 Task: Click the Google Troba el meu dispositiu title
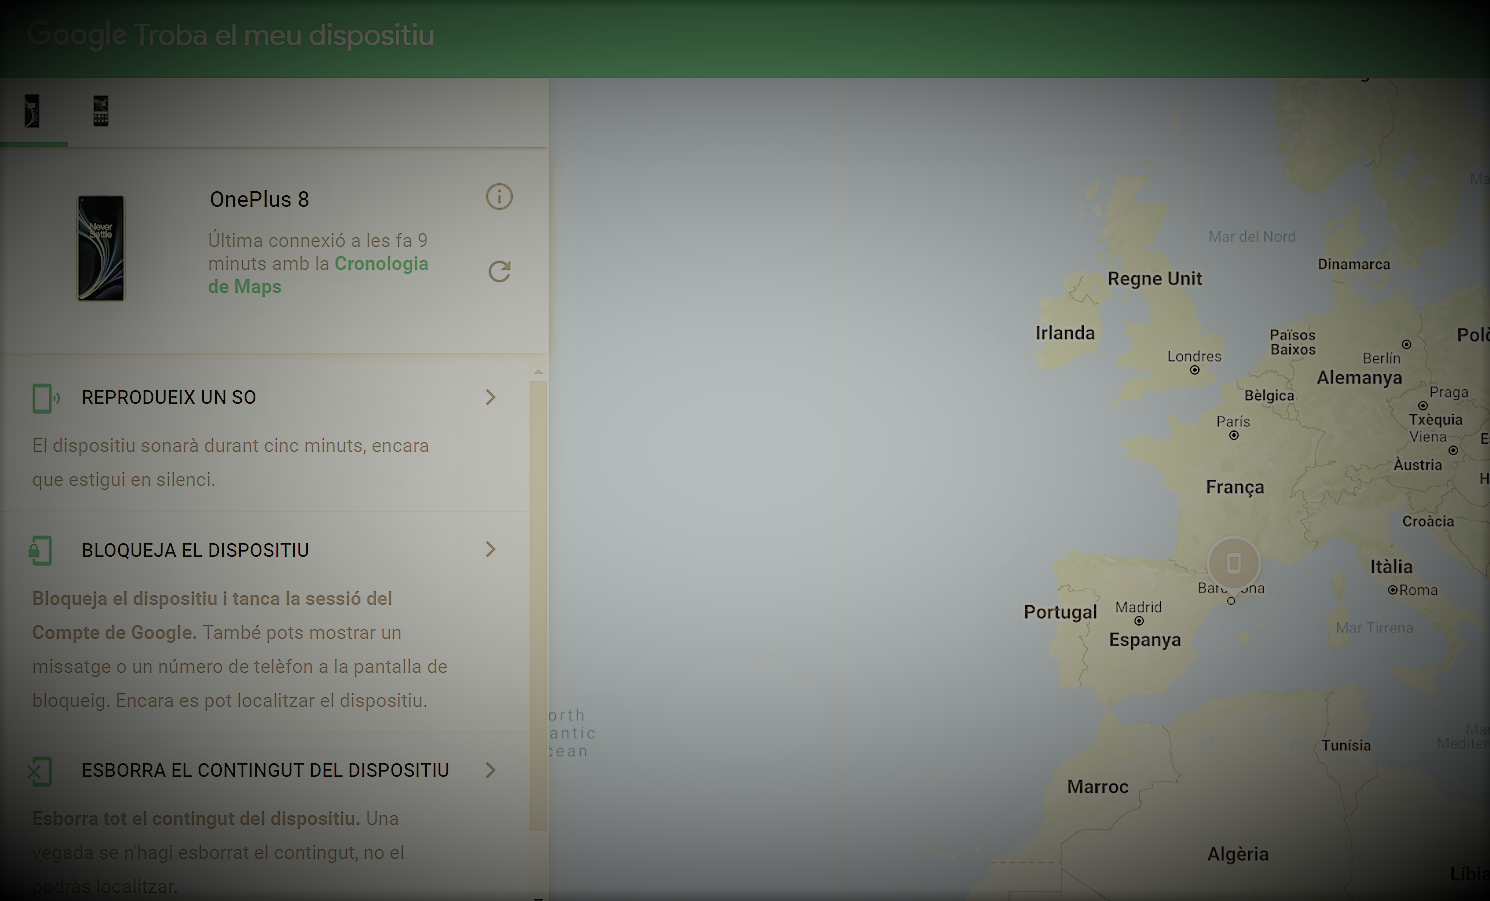click(x=231, y=35)
